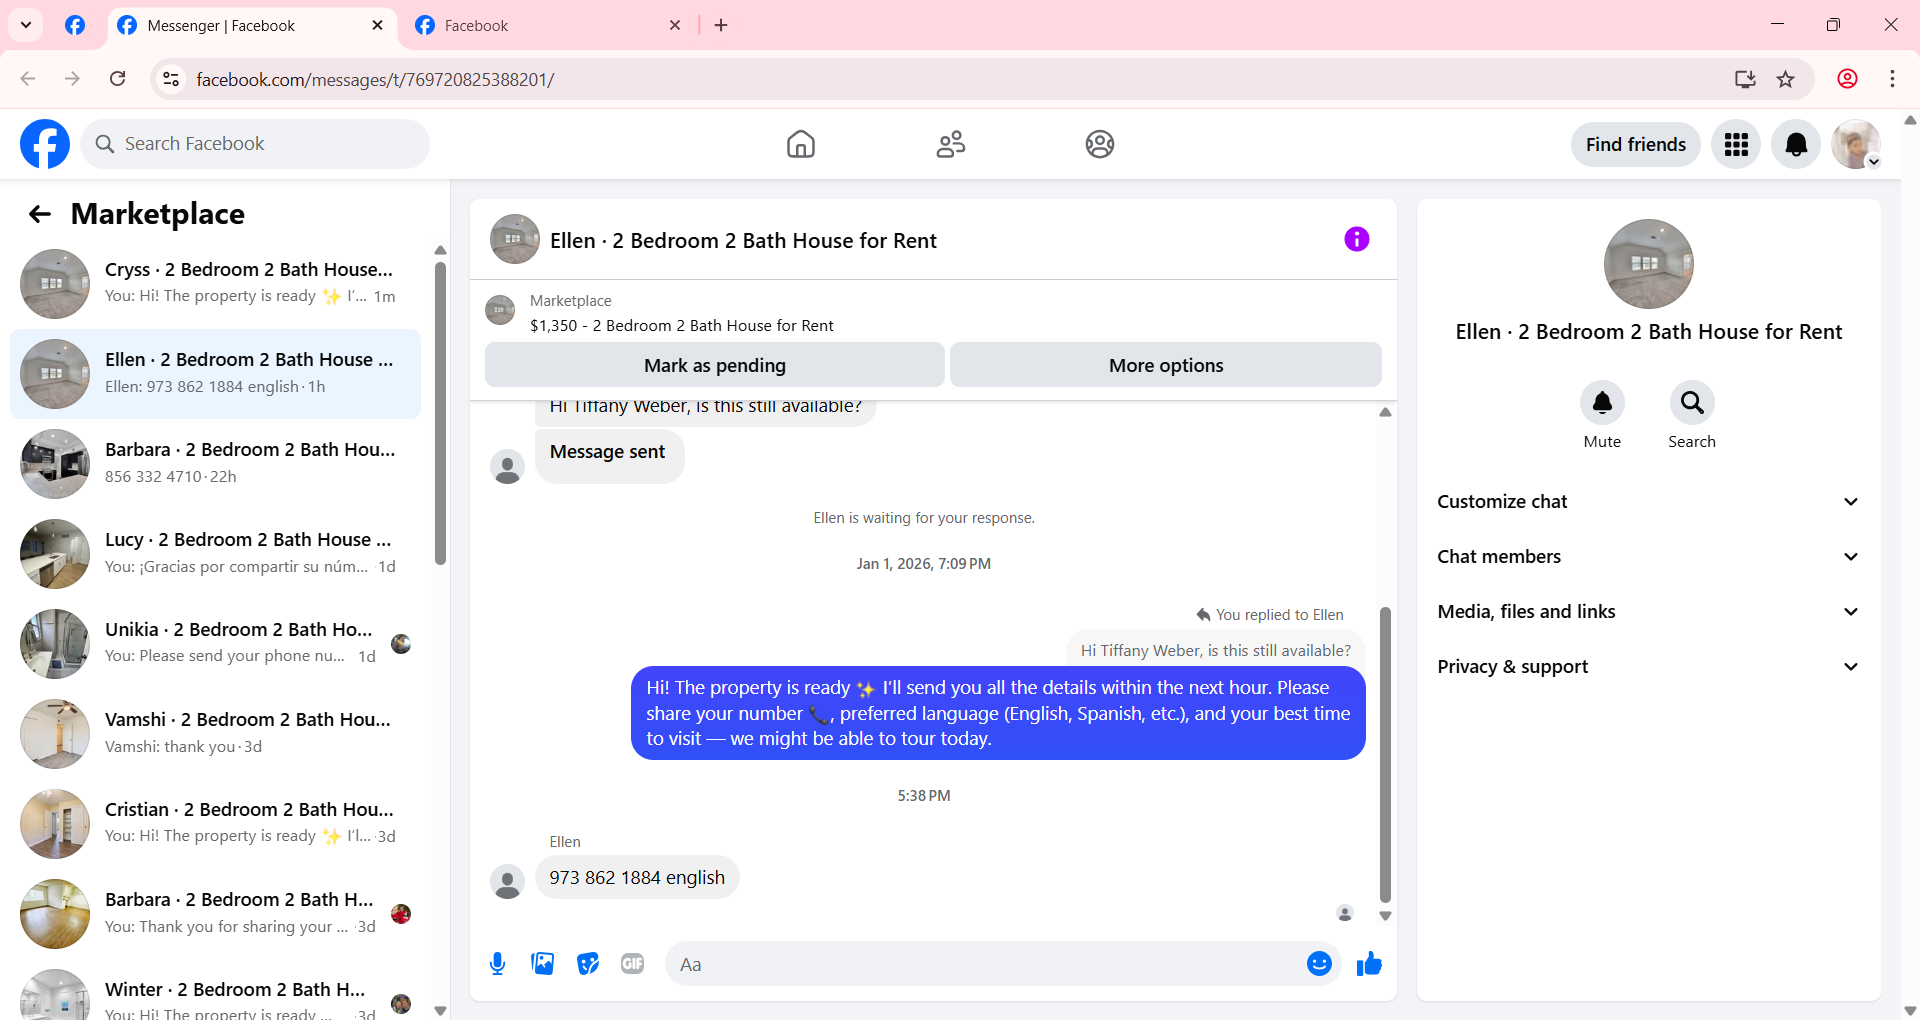Image resolution: width=1920 pixels, height=1020 pixels.
Task: Bookmark this page with star icon
Action: coord(1786,79)
